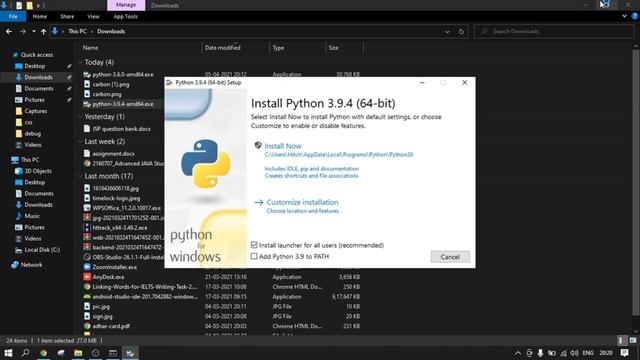Select python-3.6.0-amd64.exe file

123,74
